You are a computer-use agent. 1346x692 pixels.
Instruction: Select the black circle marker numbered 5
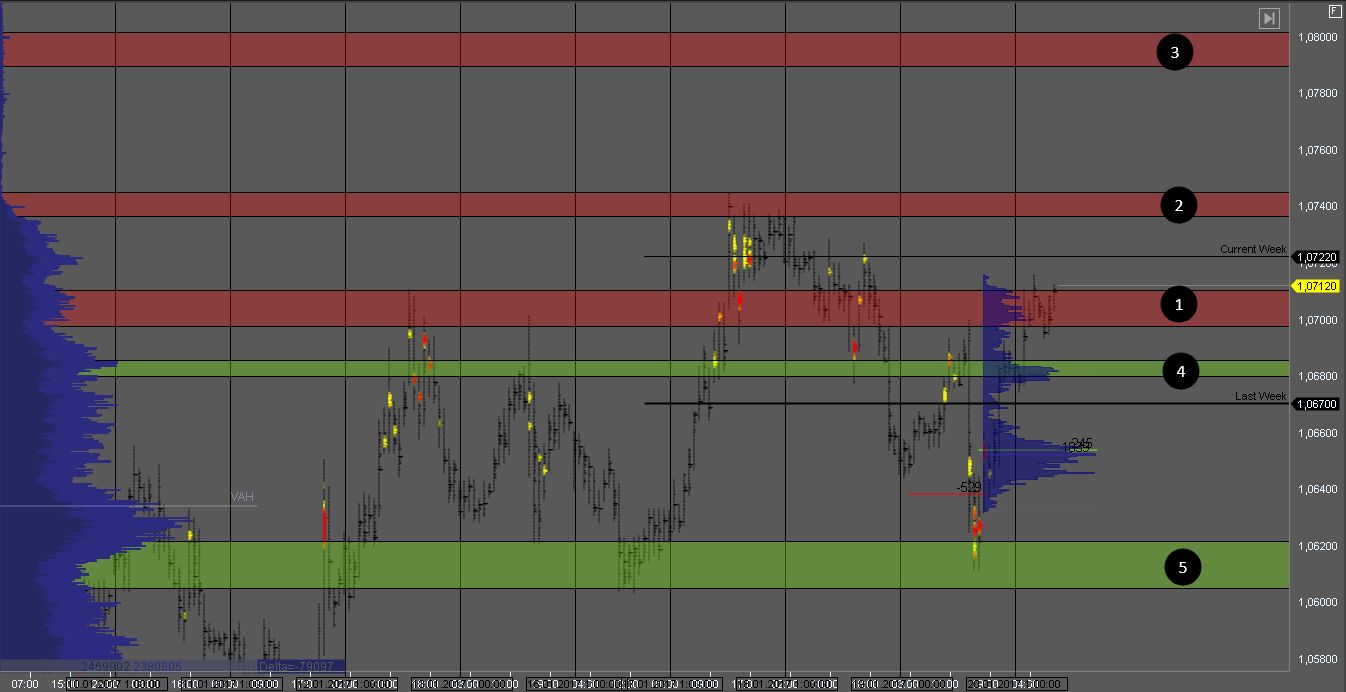(x=1182, y=567)
